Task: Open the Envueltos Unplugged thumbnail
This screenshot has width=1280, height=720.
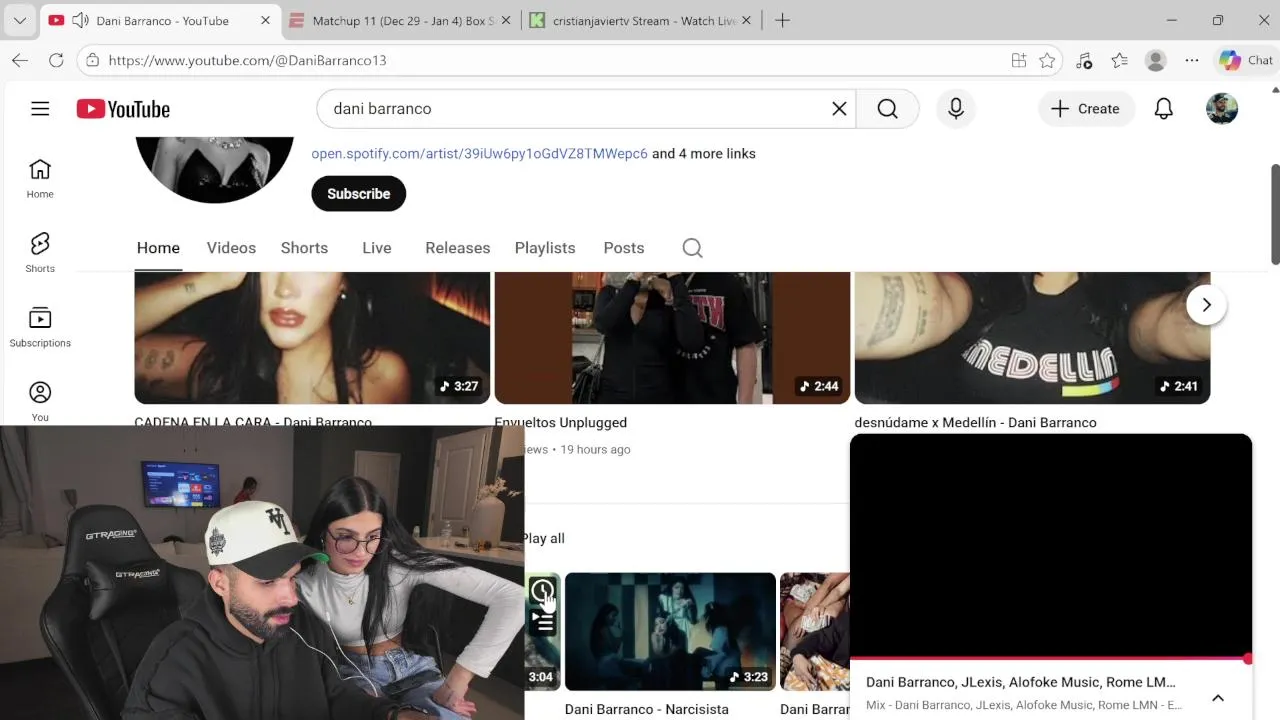Action: (x=672, y=338)
